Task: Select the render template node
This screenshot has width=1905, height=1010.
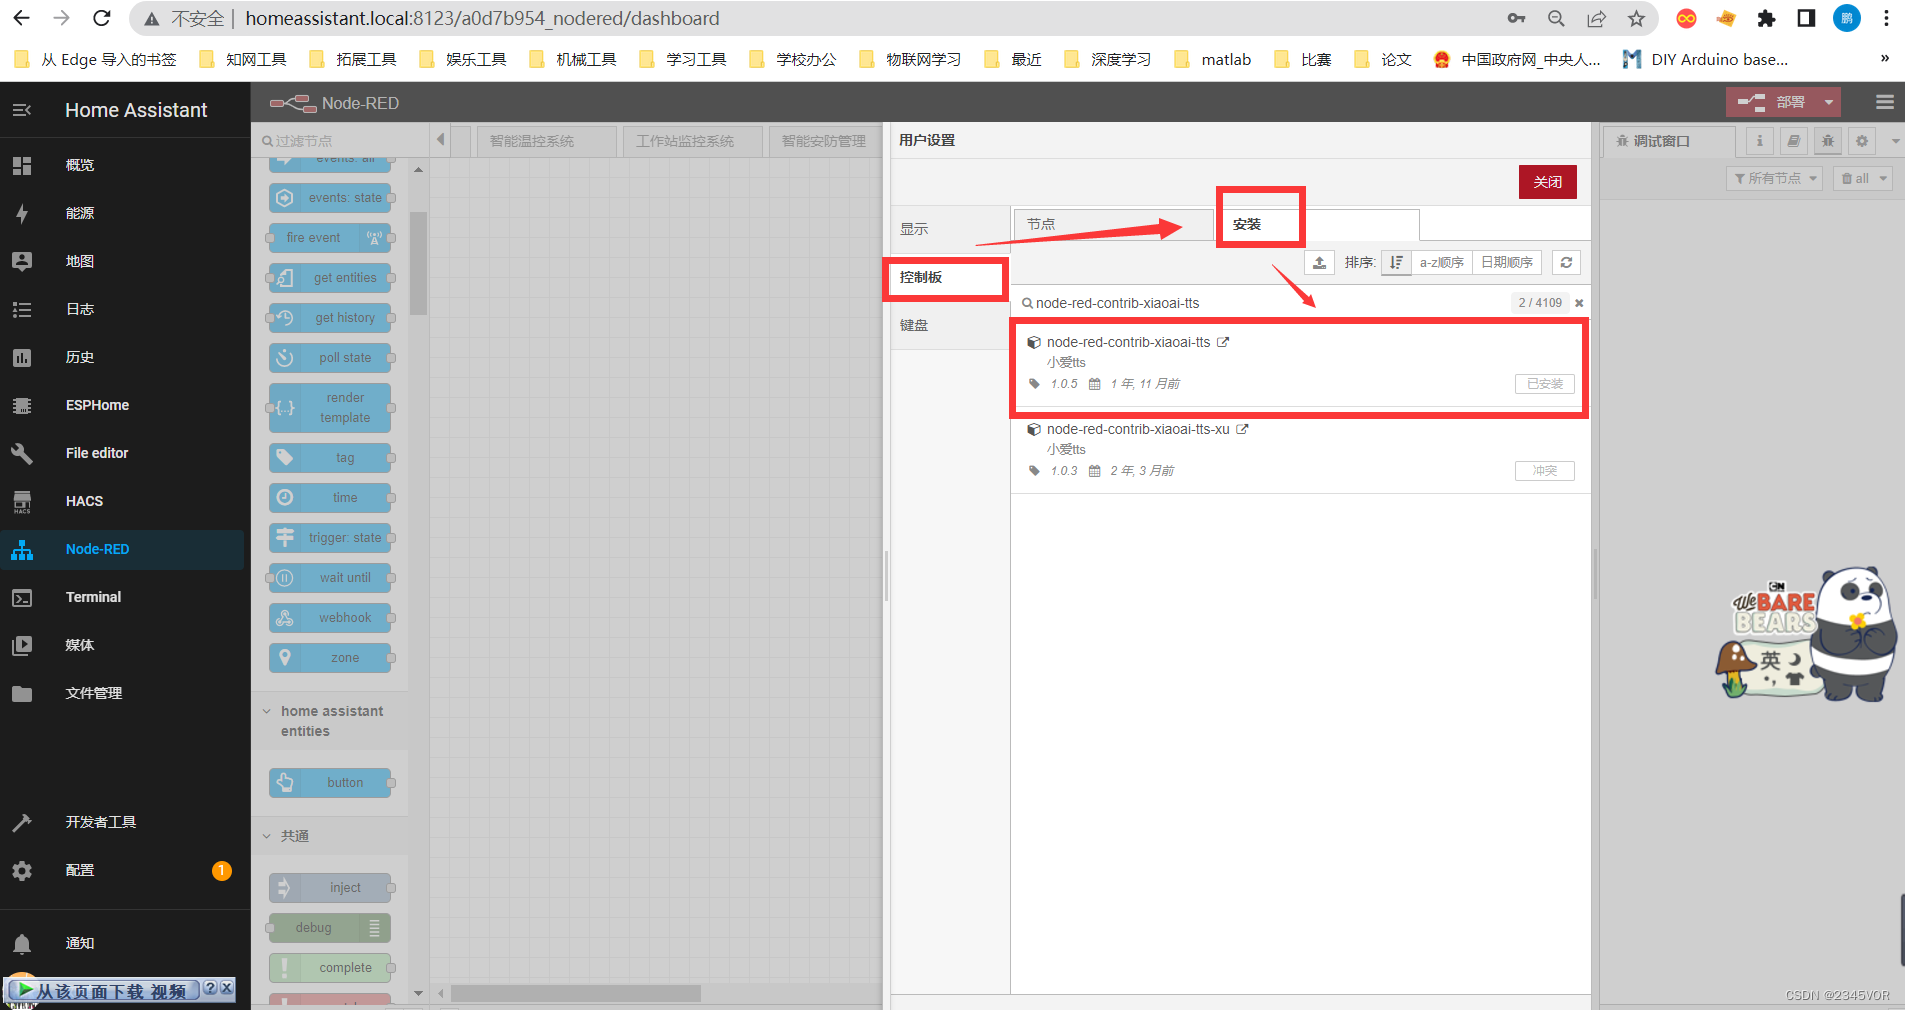Action: (x=331, y=408)
